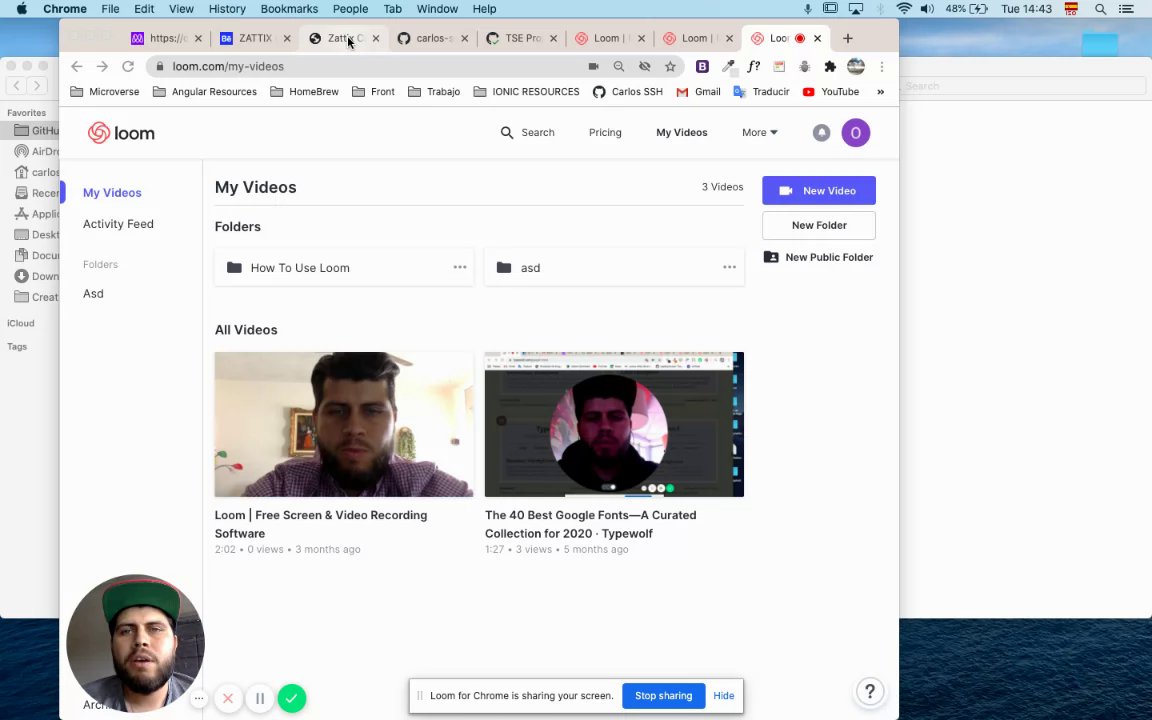Viewport: 1152px width, 720px height.
Task: Go to Pricing page
Action: pyautogui.click(x=605, y=132)
